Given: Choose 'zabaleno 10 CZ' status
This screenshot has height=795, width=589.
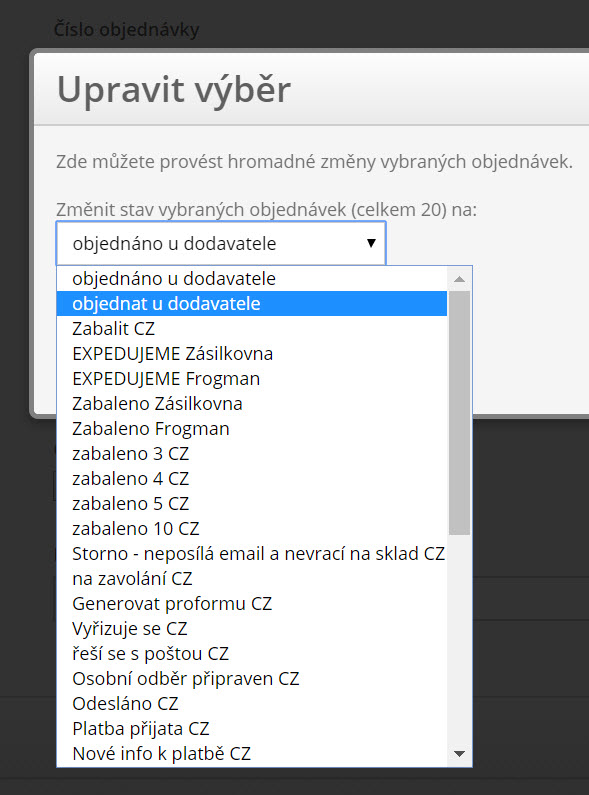Looking at the screenshot, I should [x=252, y=529].
